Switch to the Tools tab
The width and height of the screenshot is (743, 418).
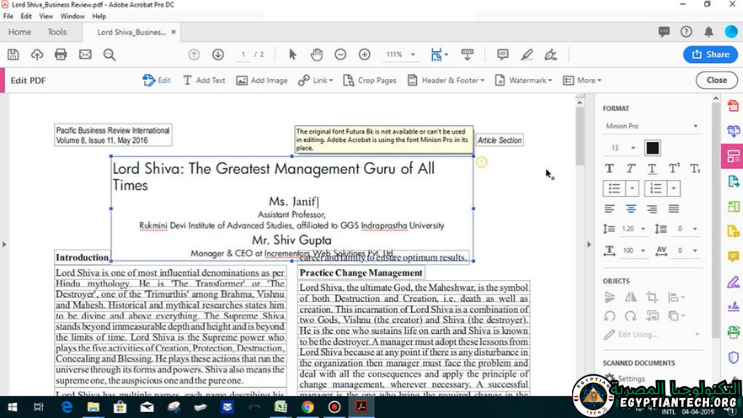point(57,32)
